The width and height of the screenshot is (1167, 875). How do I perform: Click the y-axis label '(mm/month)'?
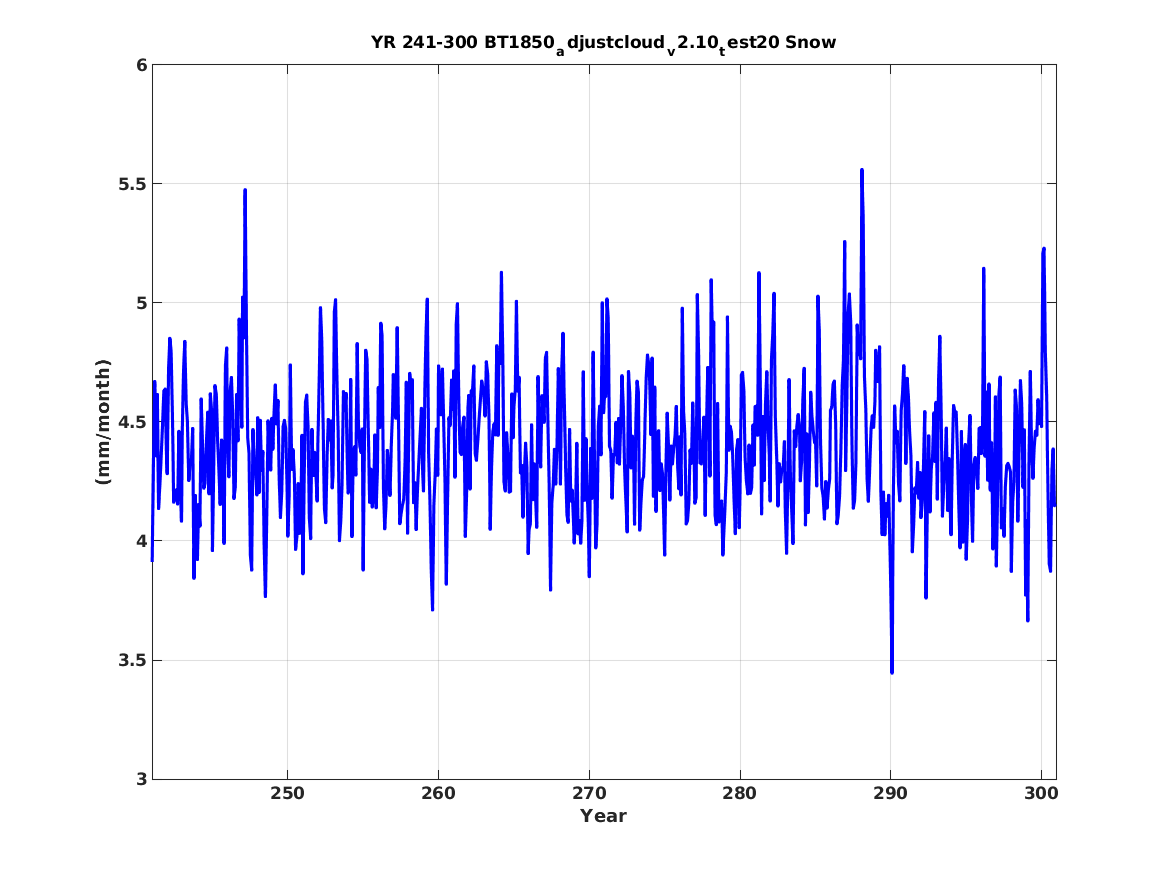click(103, 422)
